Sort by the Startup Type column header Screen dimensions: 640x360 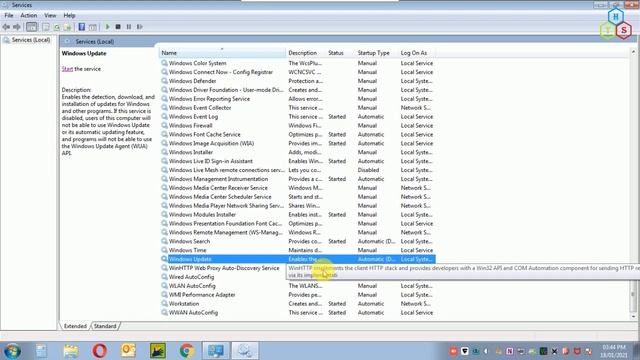pos(376,53)
